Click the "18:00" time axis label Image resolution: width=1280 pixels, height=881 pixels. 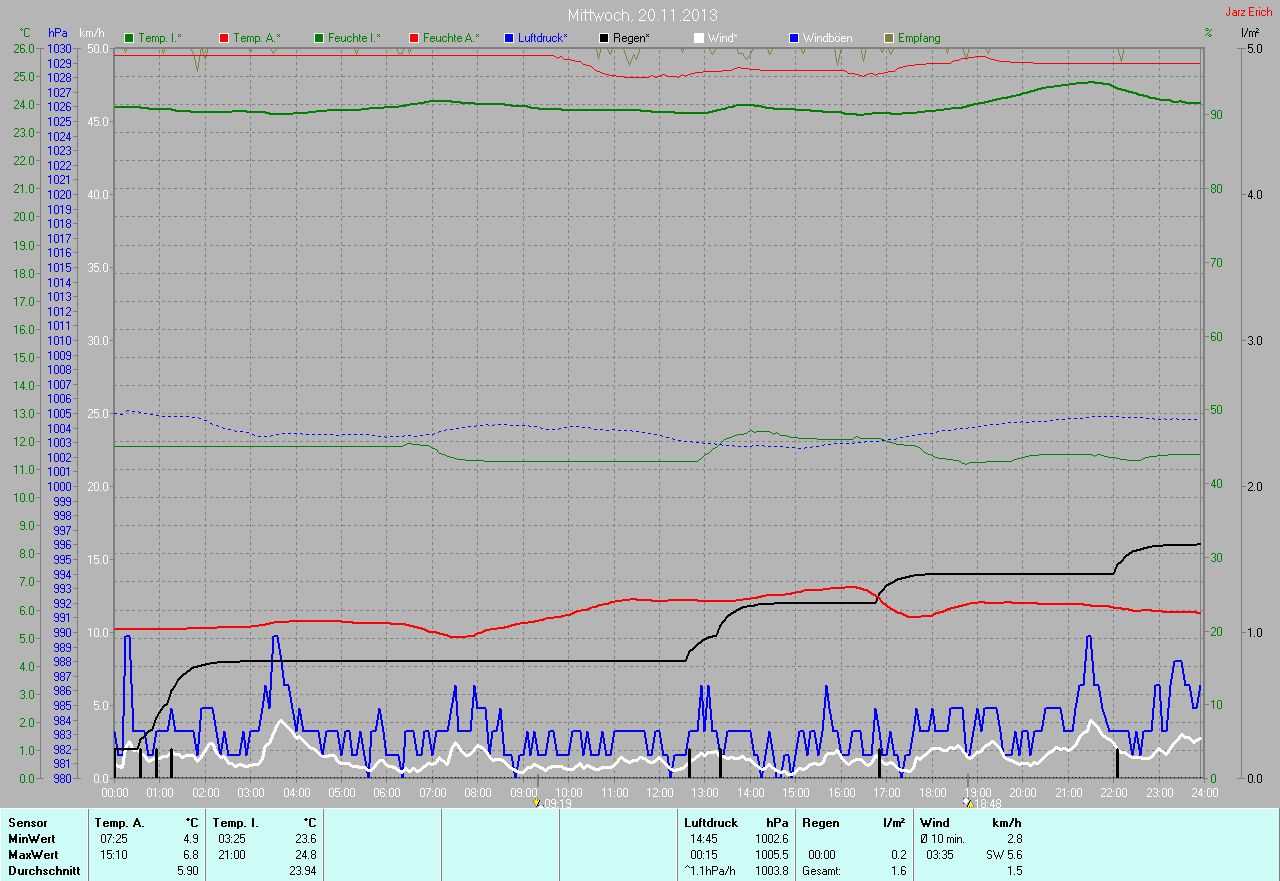tap(932, 793)
